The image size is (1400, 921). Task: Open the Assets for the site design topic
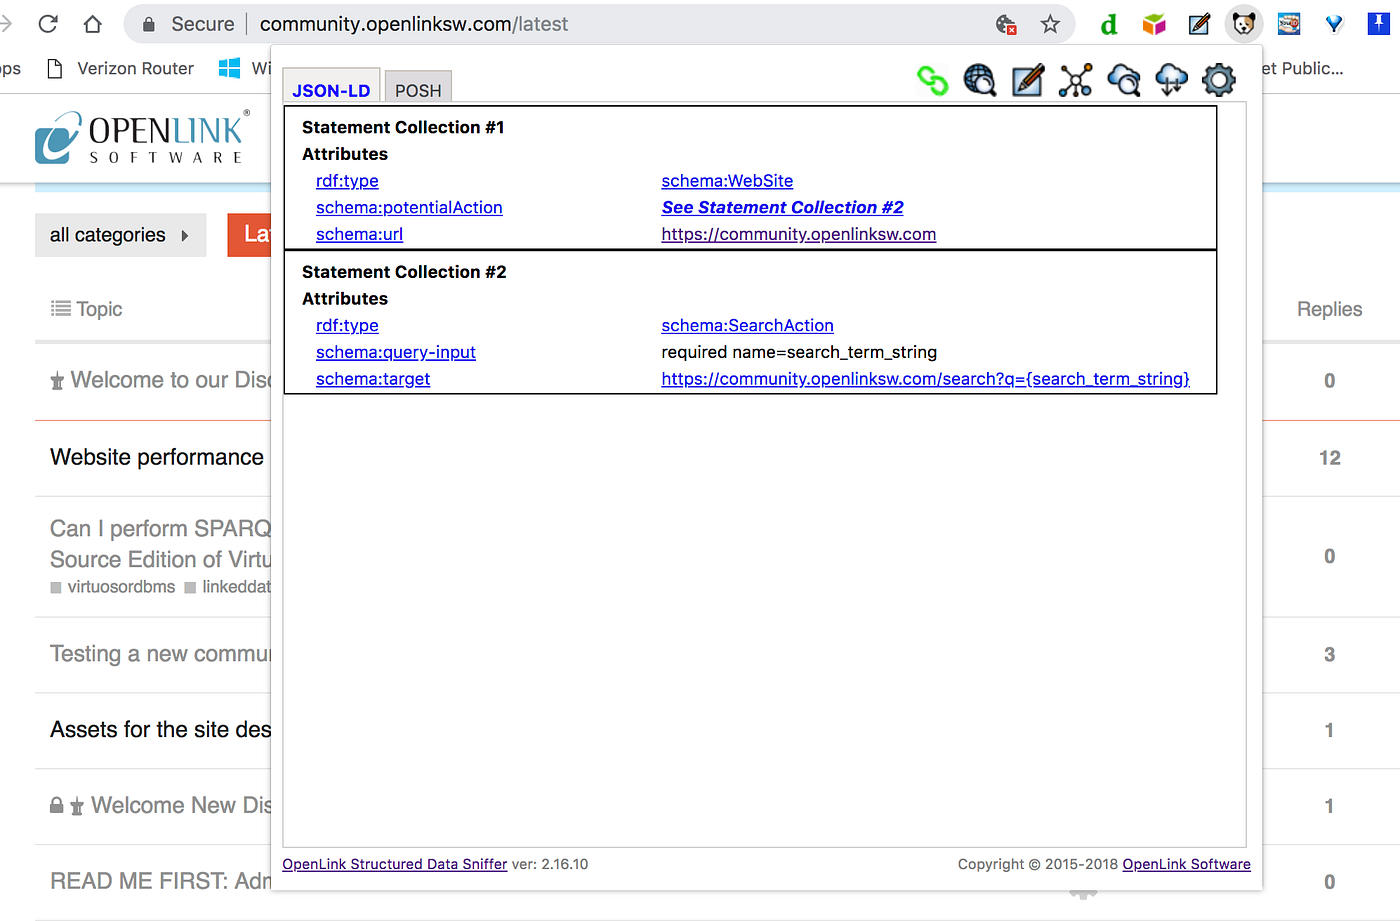point(160,730)
